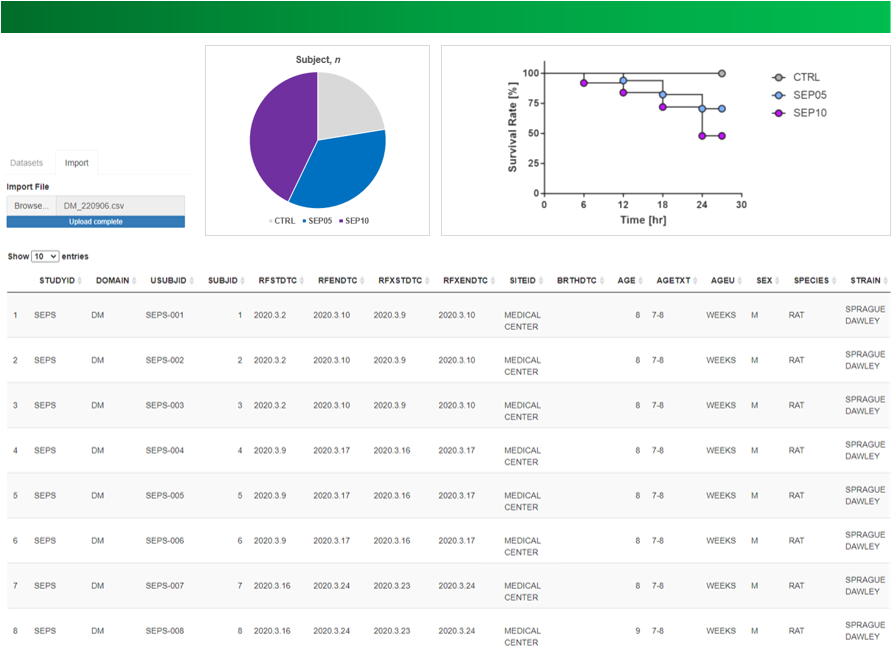Click the SEP05 marker in survival legend
This screenshot has height=651, width=891.
(778, 95)
